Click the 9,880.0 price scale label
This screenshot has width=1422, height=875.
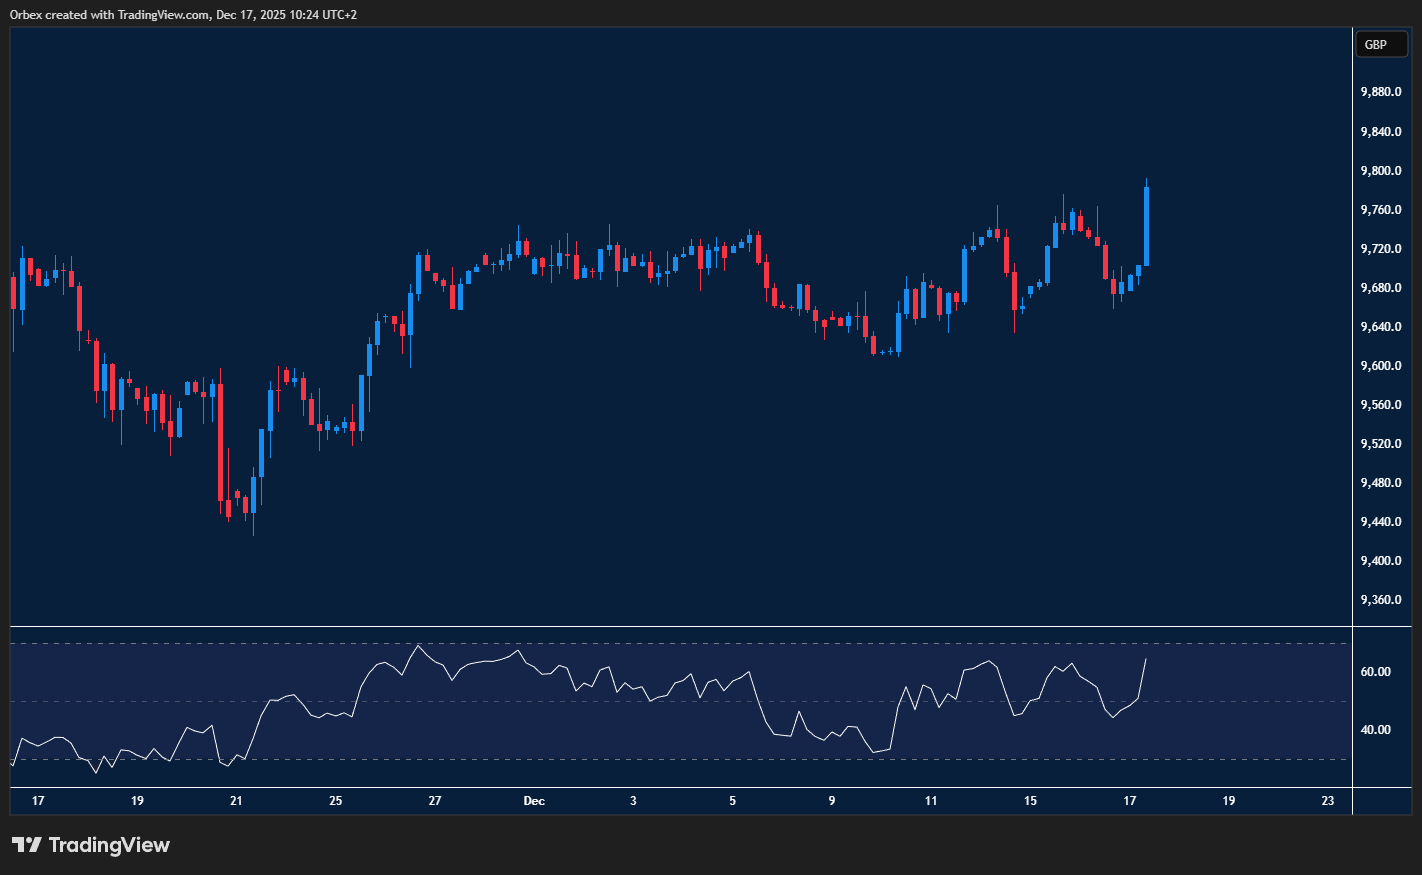[x=1381, y=92]
